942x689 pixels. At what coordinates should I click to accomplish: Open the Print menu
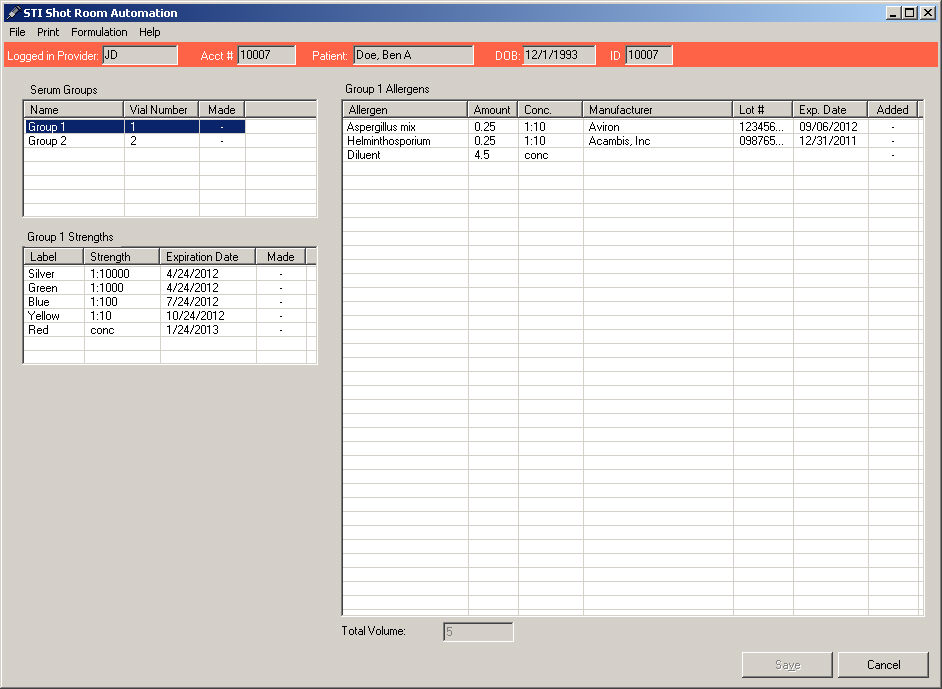[48, 32]
